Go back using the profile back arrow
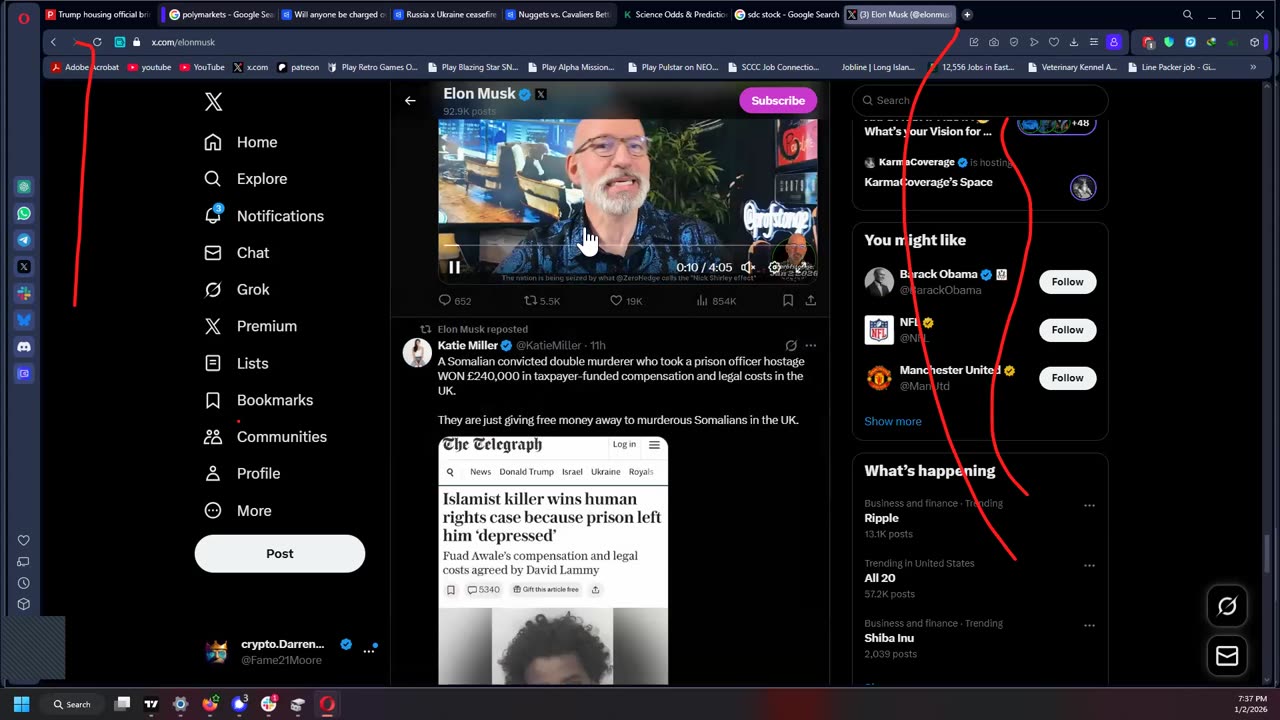The image size is (1280, 720). coord(410,100)
